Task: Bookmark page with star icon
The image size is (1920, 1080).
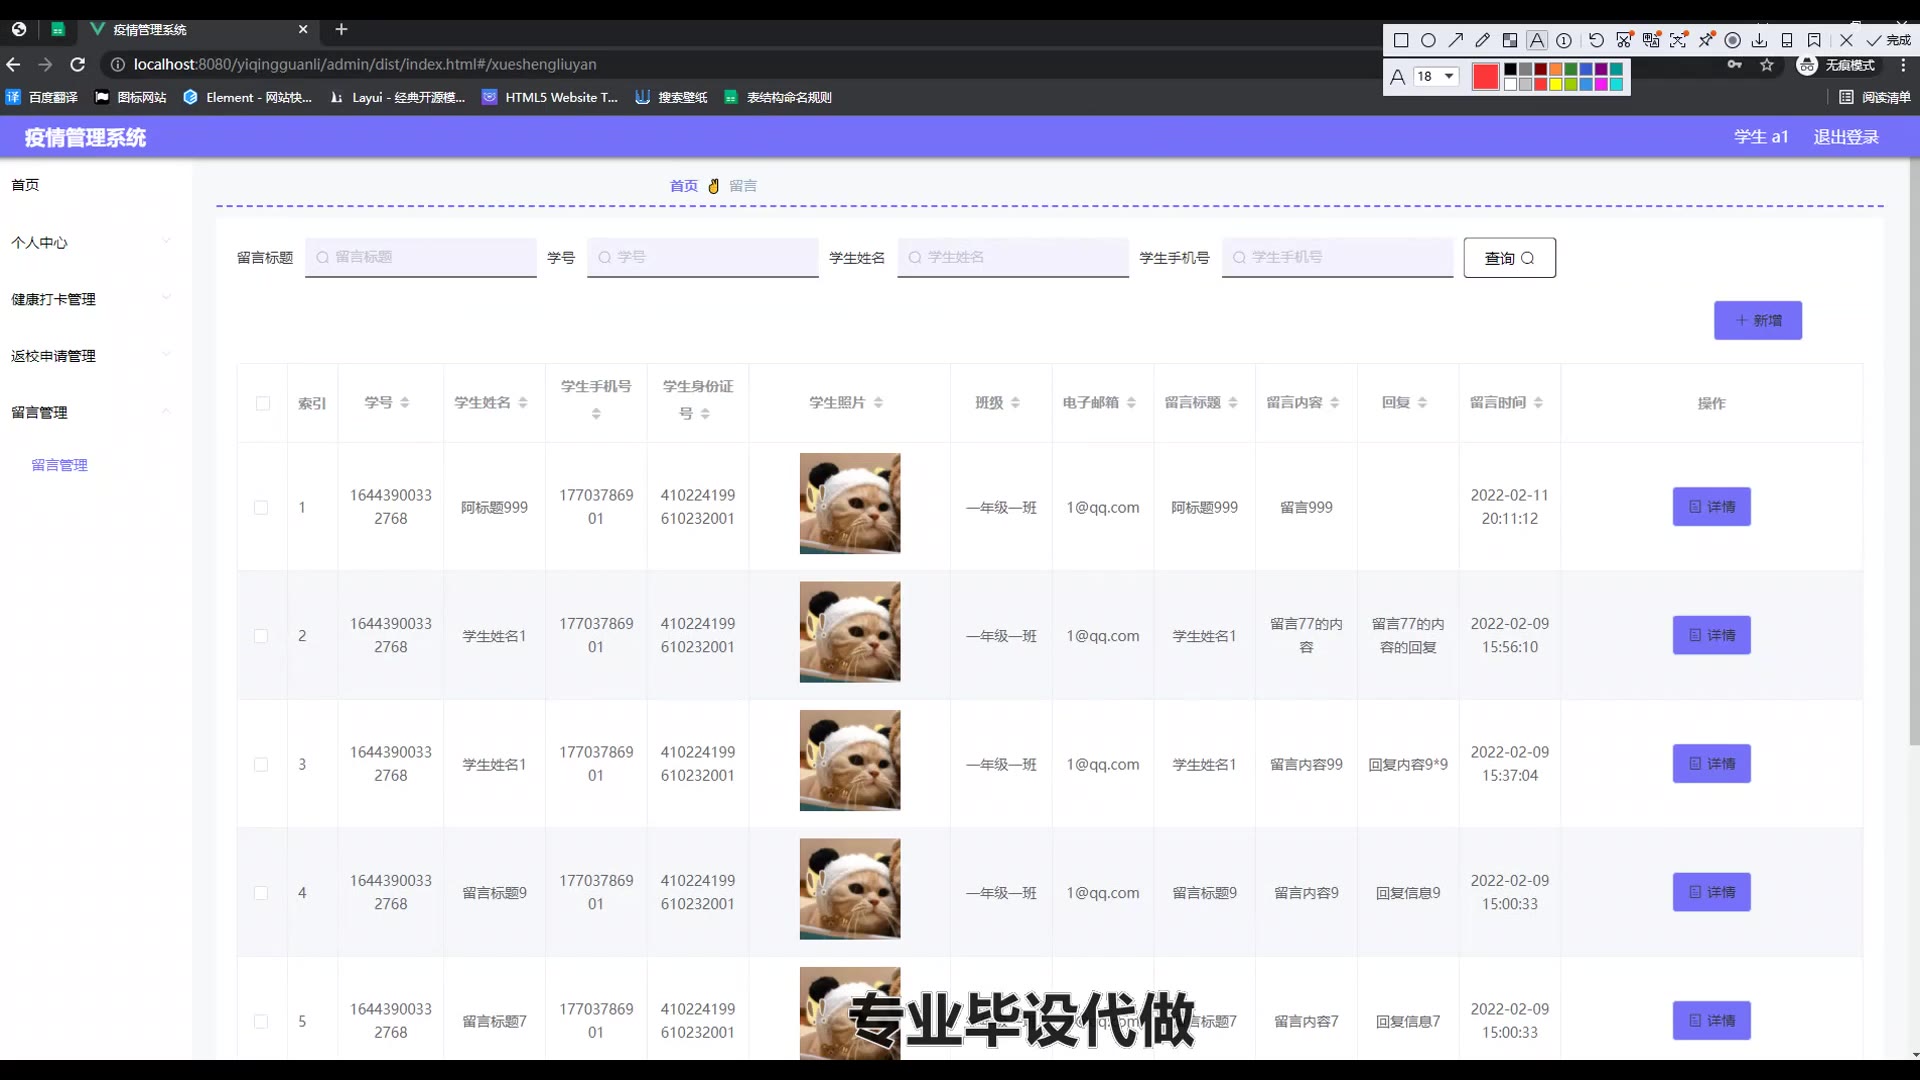Action: coord(1767,65)
